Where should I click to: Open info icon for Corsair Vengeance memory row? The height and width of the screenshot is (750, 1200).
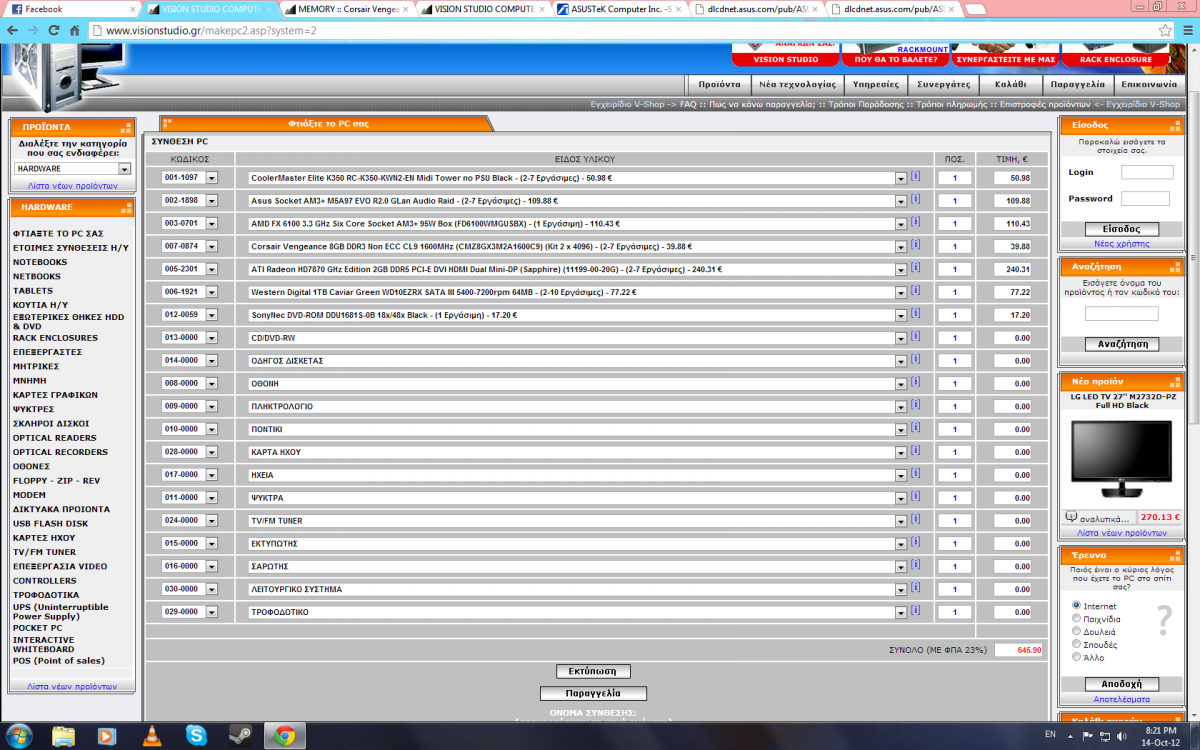coord(915,246)
